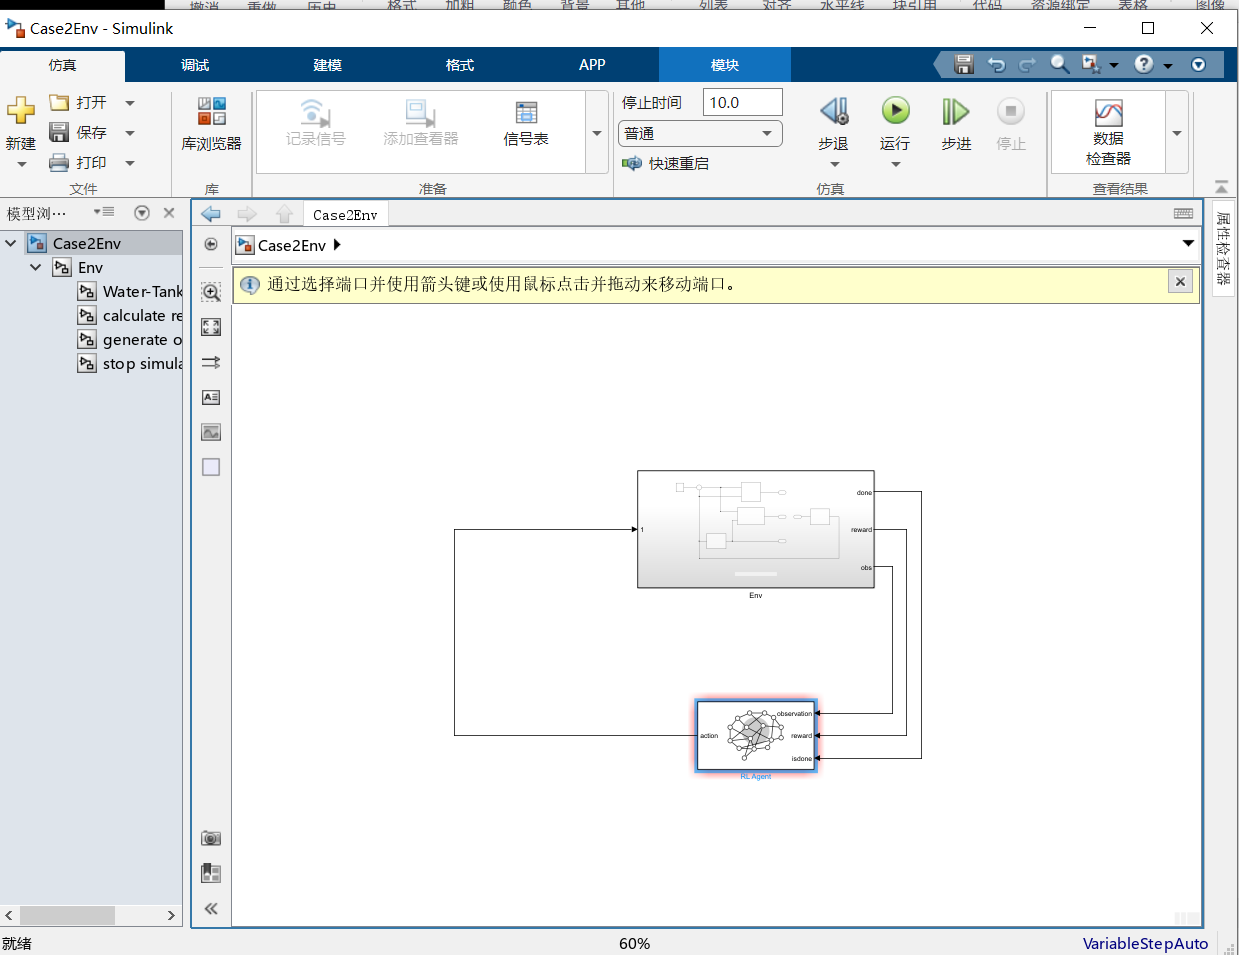
Task: Click the search magnifier in quick access toolbar
Action: pyautogui.click(x=1059, y=65)
